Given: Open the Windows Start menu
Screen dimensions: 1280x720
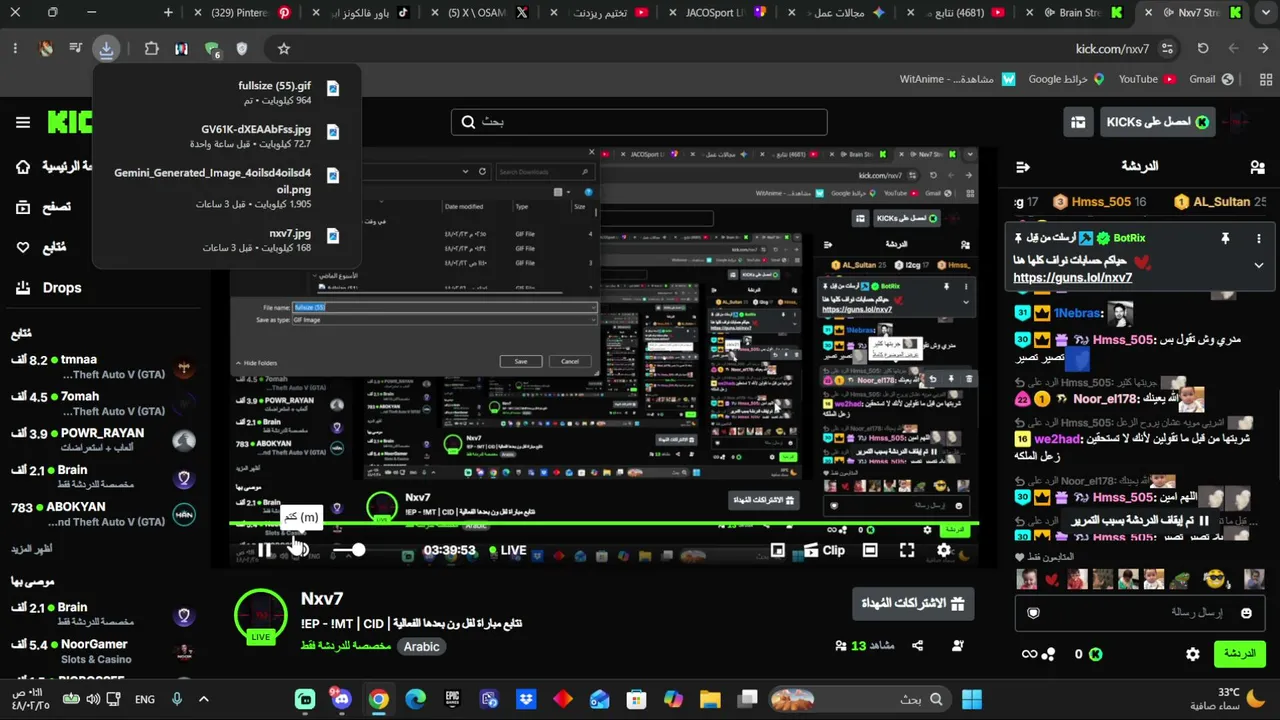Looking at the screenshot, I should click(971, 699).
